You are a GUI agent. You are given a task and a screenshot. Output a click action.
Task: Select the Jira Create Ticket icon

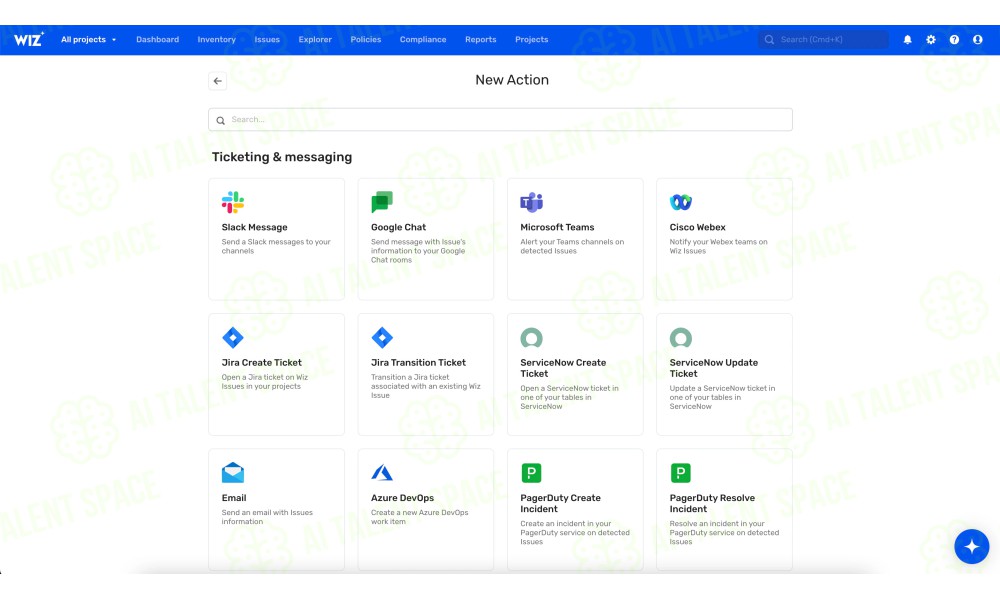click(x=233, y=338)
